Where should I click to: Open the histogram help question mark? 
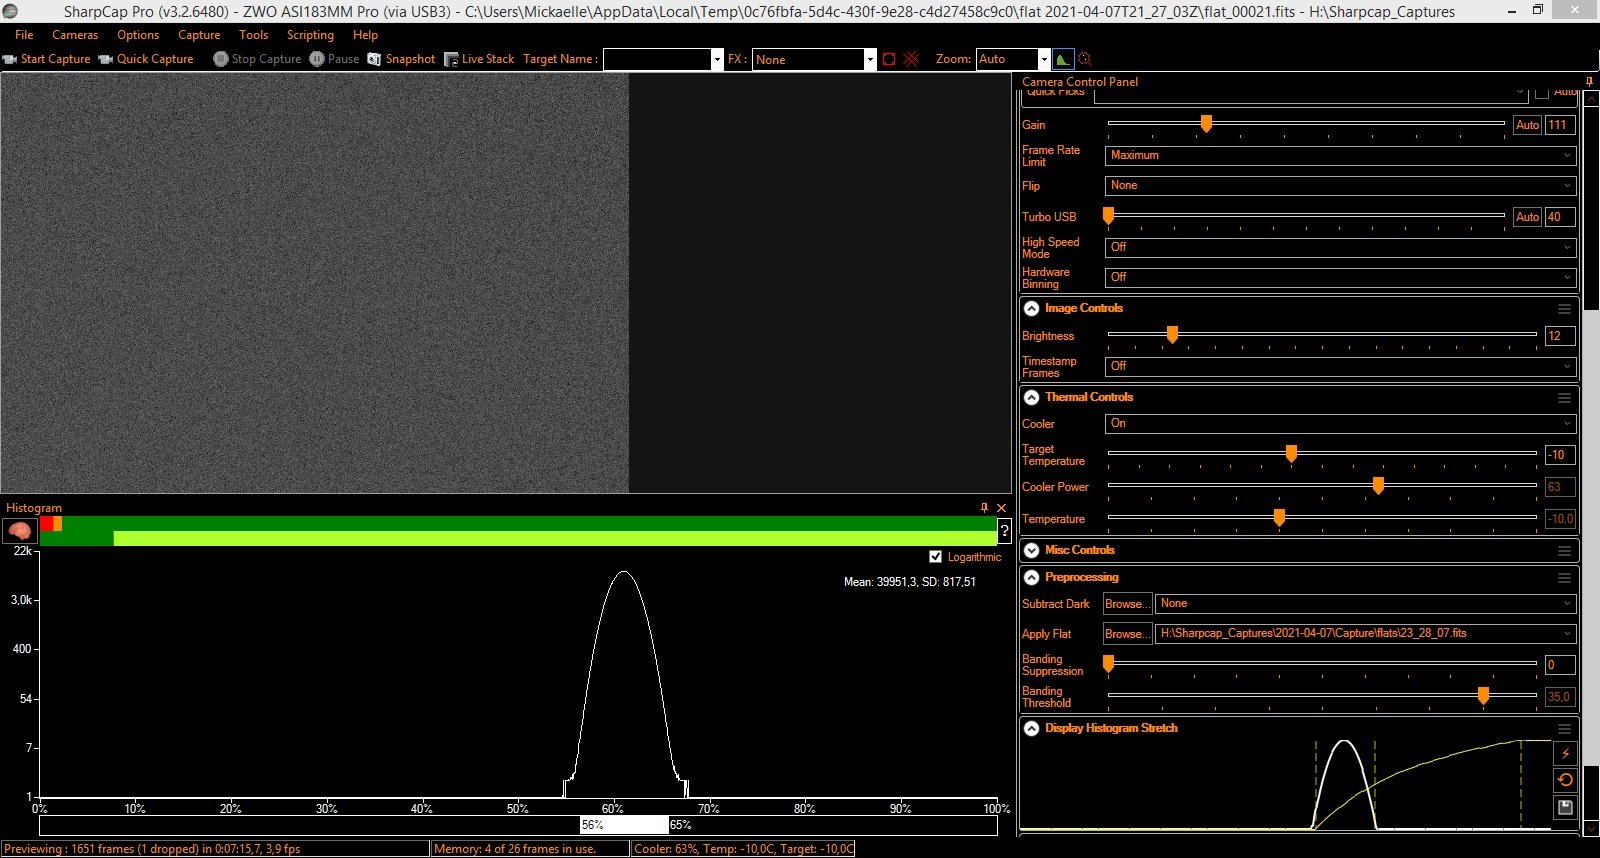pyautogui.click(x=1004, y=531)
